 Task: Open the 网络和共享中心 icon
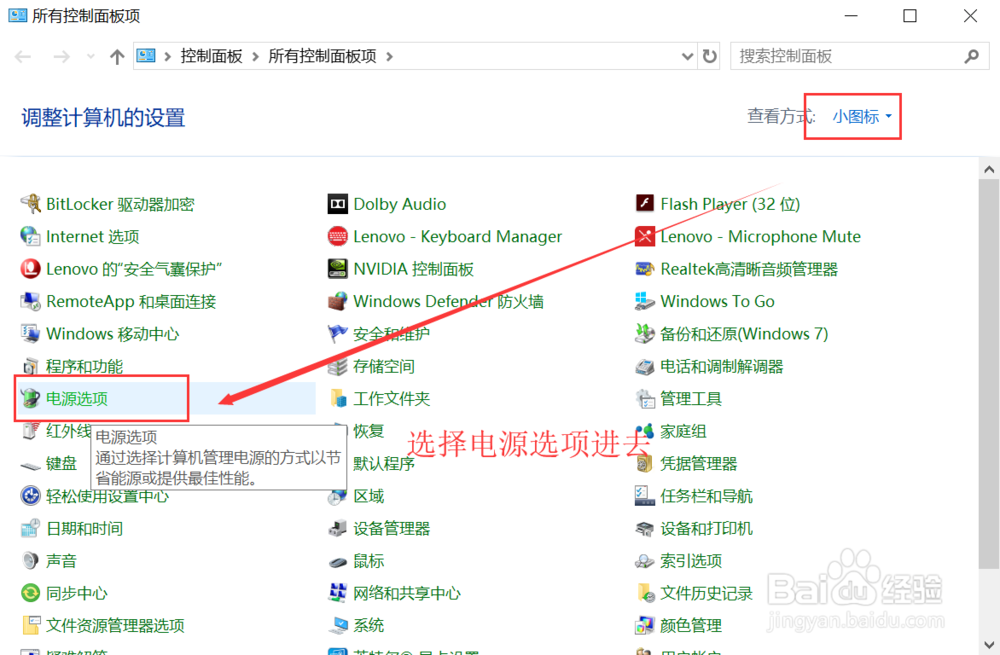coord(337,593)
